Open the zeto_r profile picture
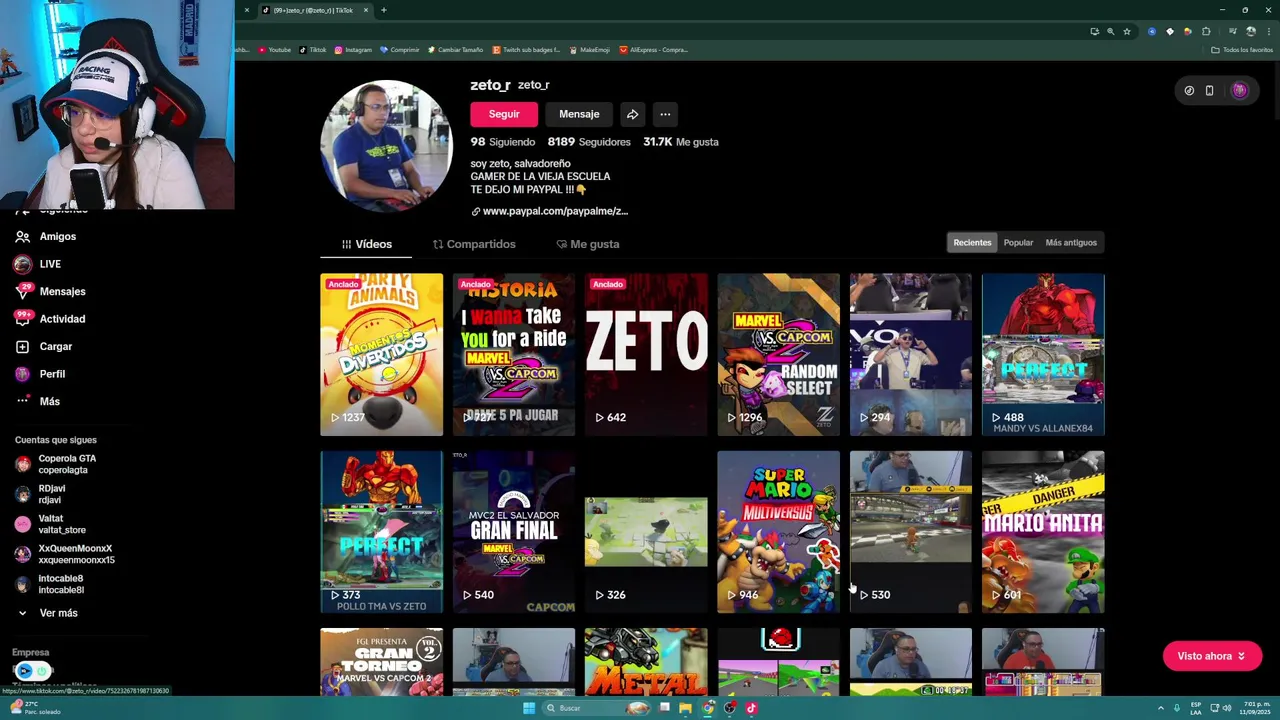 coord(386,146)
